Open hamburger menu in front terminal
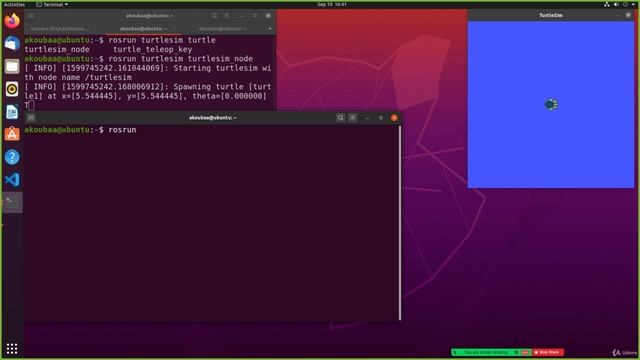The image size is (640, 360). 353,118
